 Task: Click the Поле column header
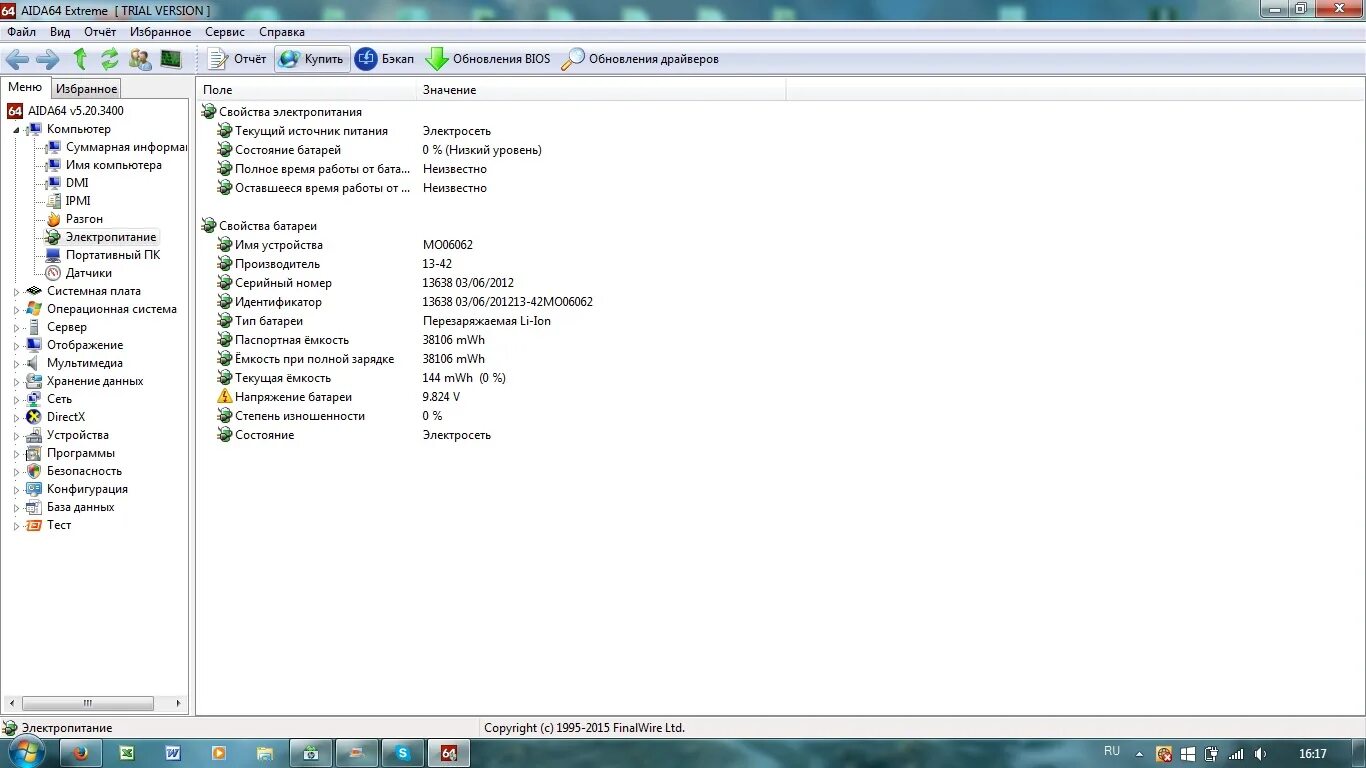coord(306,90)
